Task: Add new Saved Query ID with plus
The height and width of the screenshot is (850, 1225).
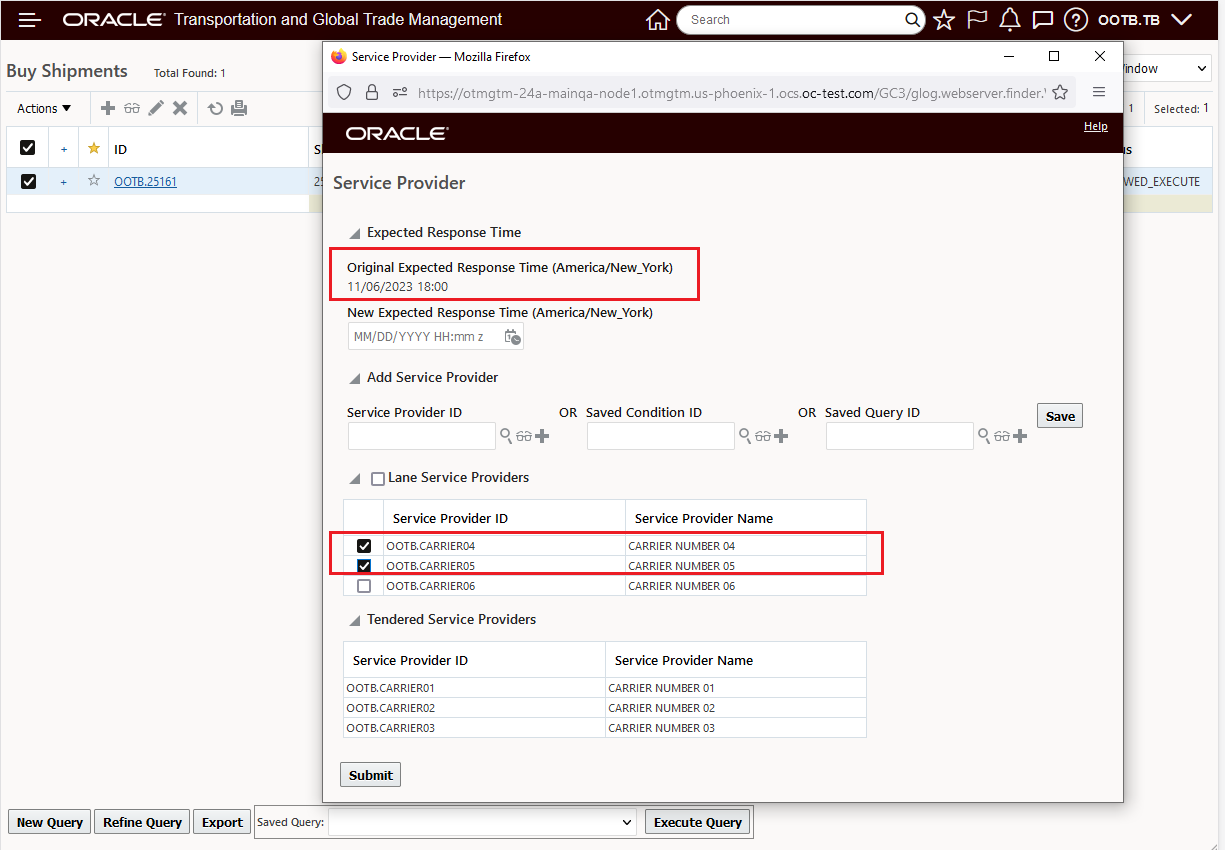Action: pos(1020,436)
